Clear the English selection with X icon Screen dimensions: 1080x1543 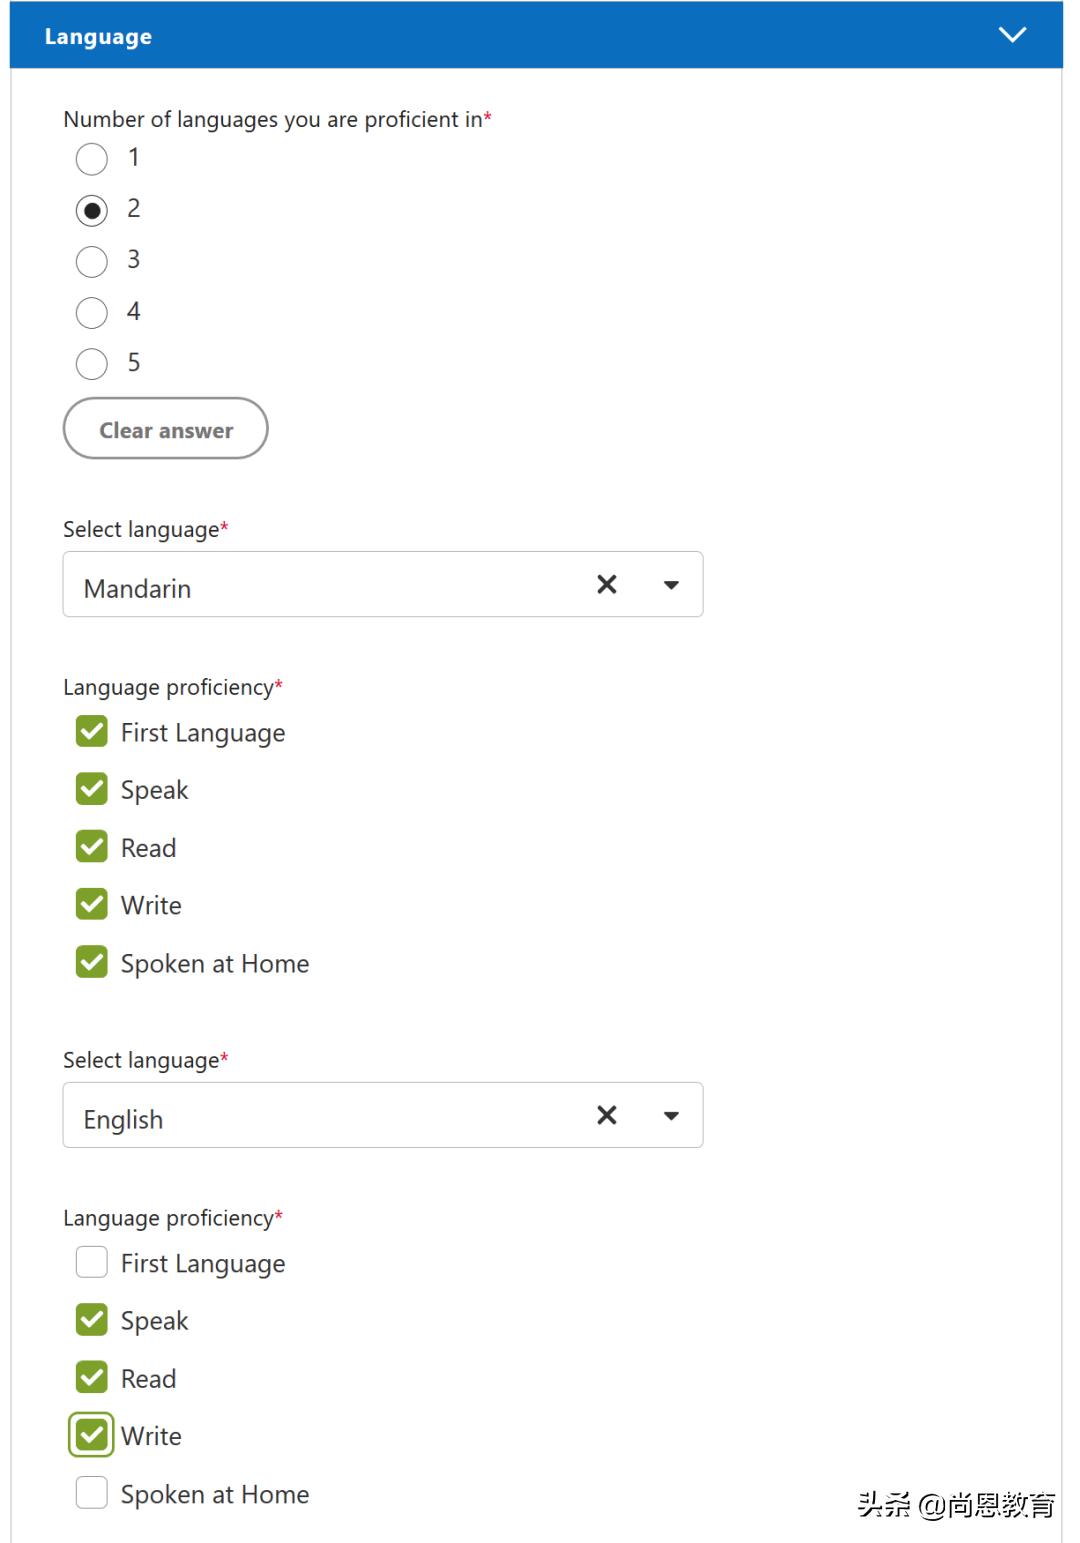[607, 1116]
